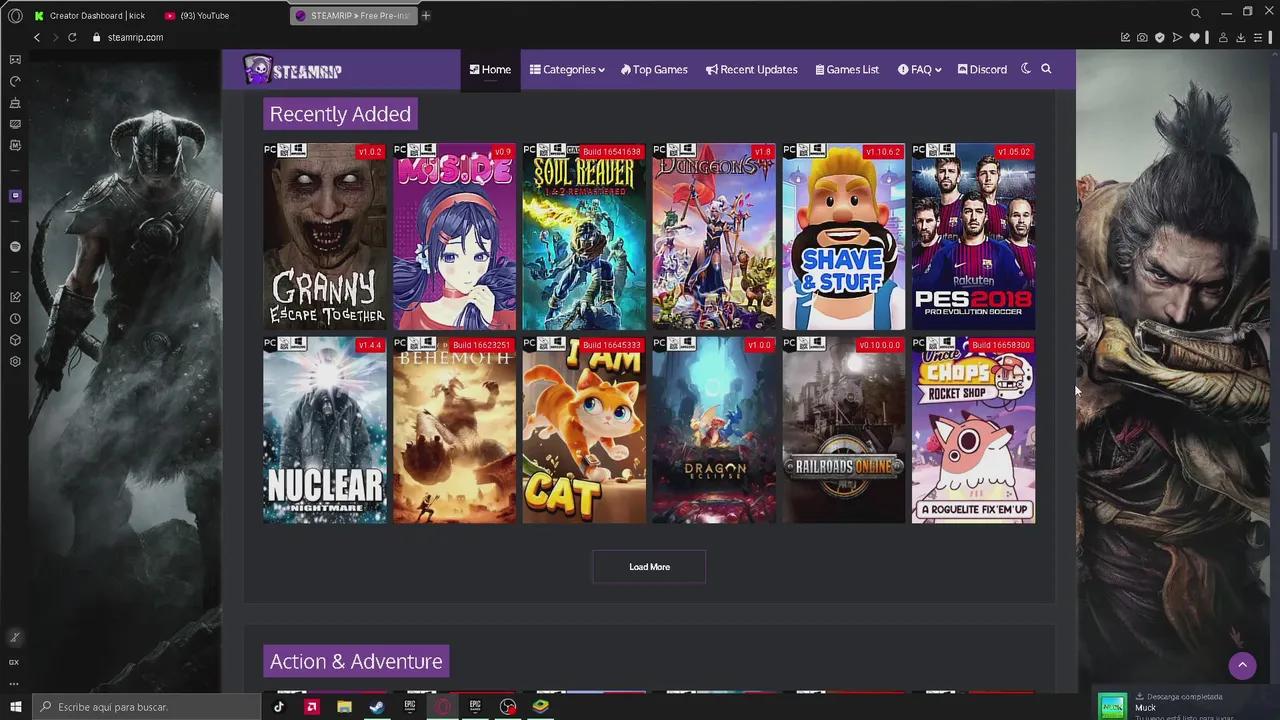Open Shave & Stuff game cover
This screenshot has width=1280, height=720.
tap(843, 236)
